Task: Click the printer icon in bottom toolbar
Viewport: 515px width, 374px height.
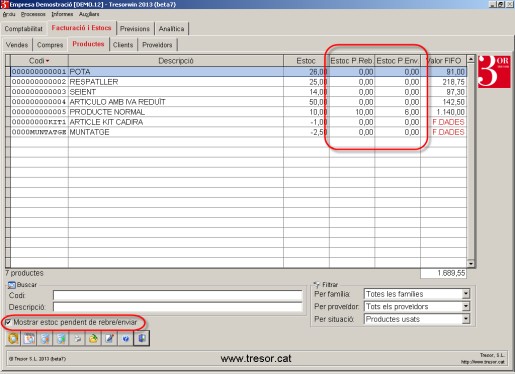Action: [77, 339]
